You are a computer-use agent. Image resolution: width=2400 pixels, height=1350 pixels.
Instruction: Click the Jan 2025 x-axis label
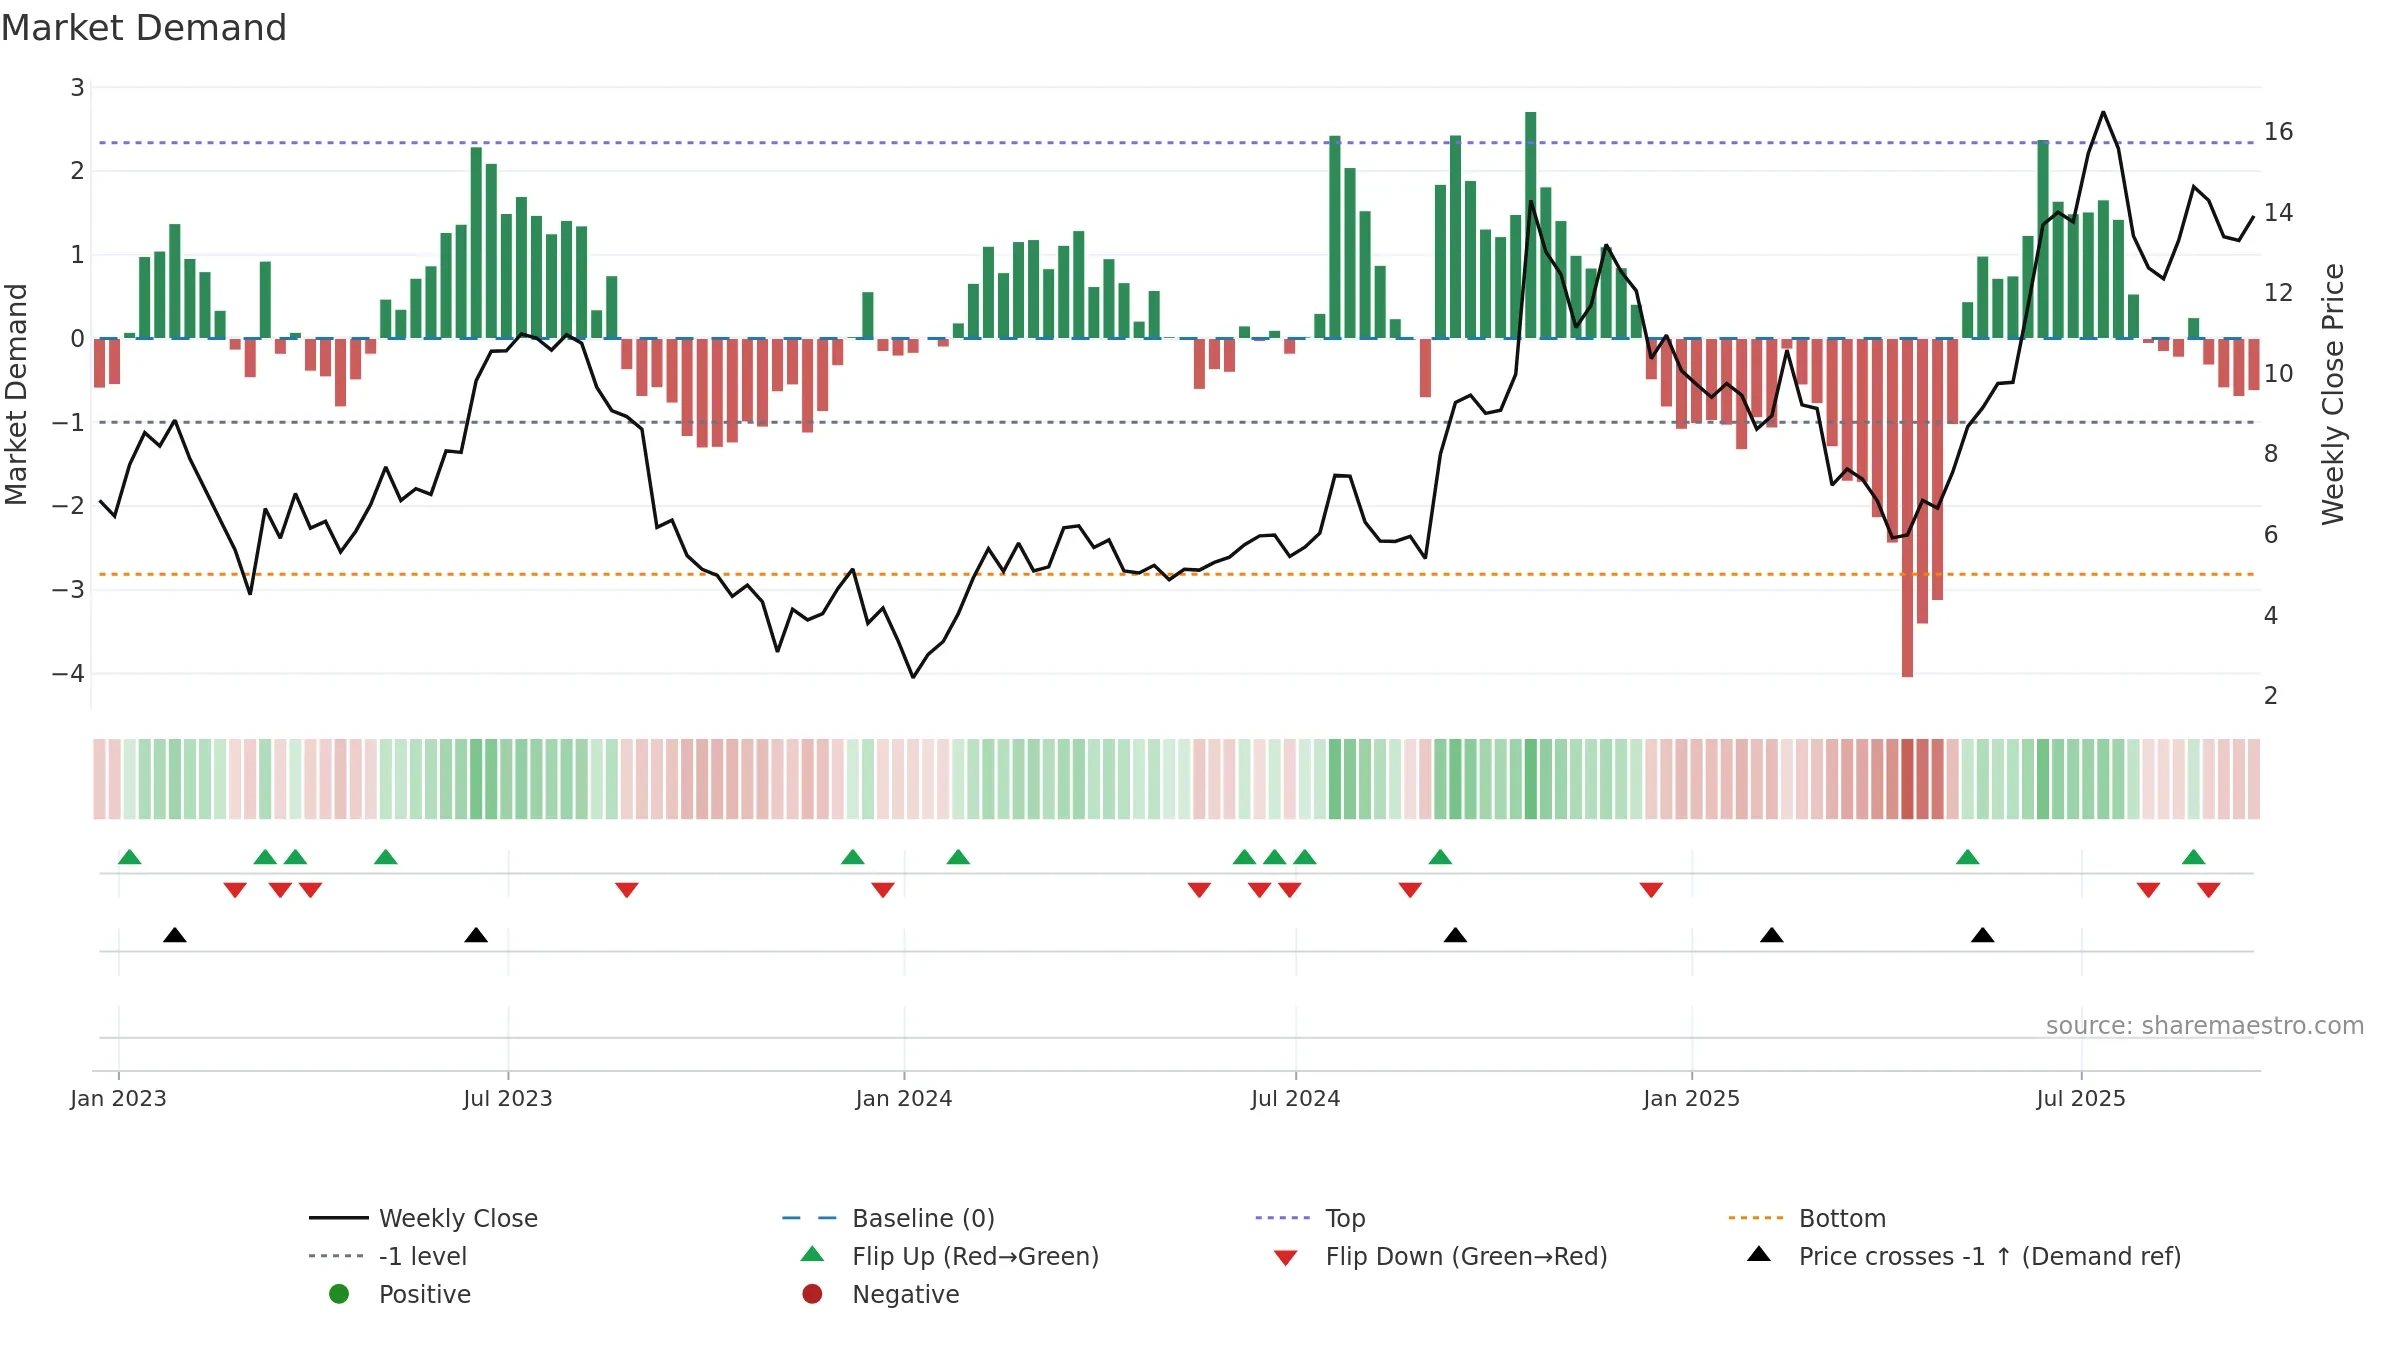pos(1692,1098)
